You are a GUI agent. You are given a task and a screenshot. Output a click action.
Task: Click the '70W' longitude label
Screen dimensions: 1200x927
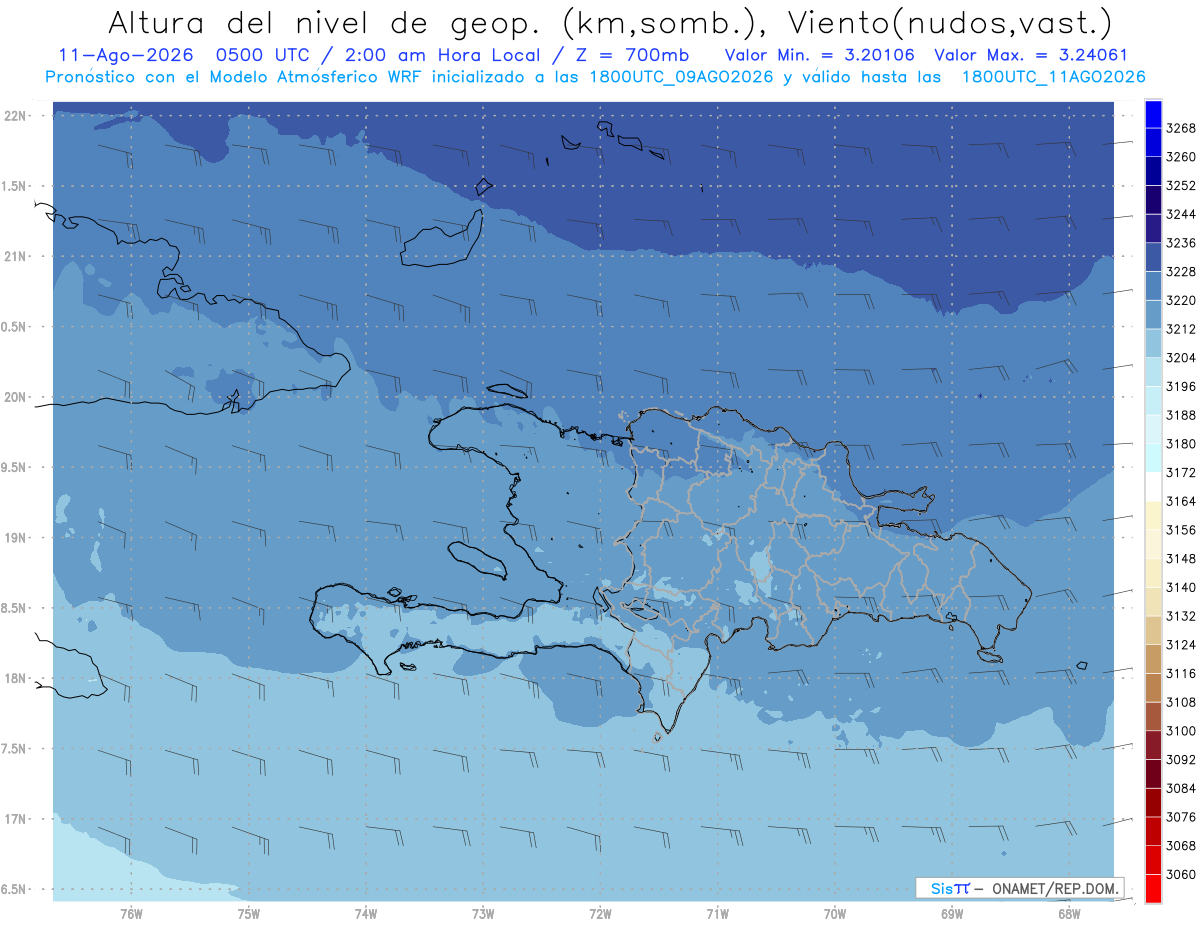[835, 914]
